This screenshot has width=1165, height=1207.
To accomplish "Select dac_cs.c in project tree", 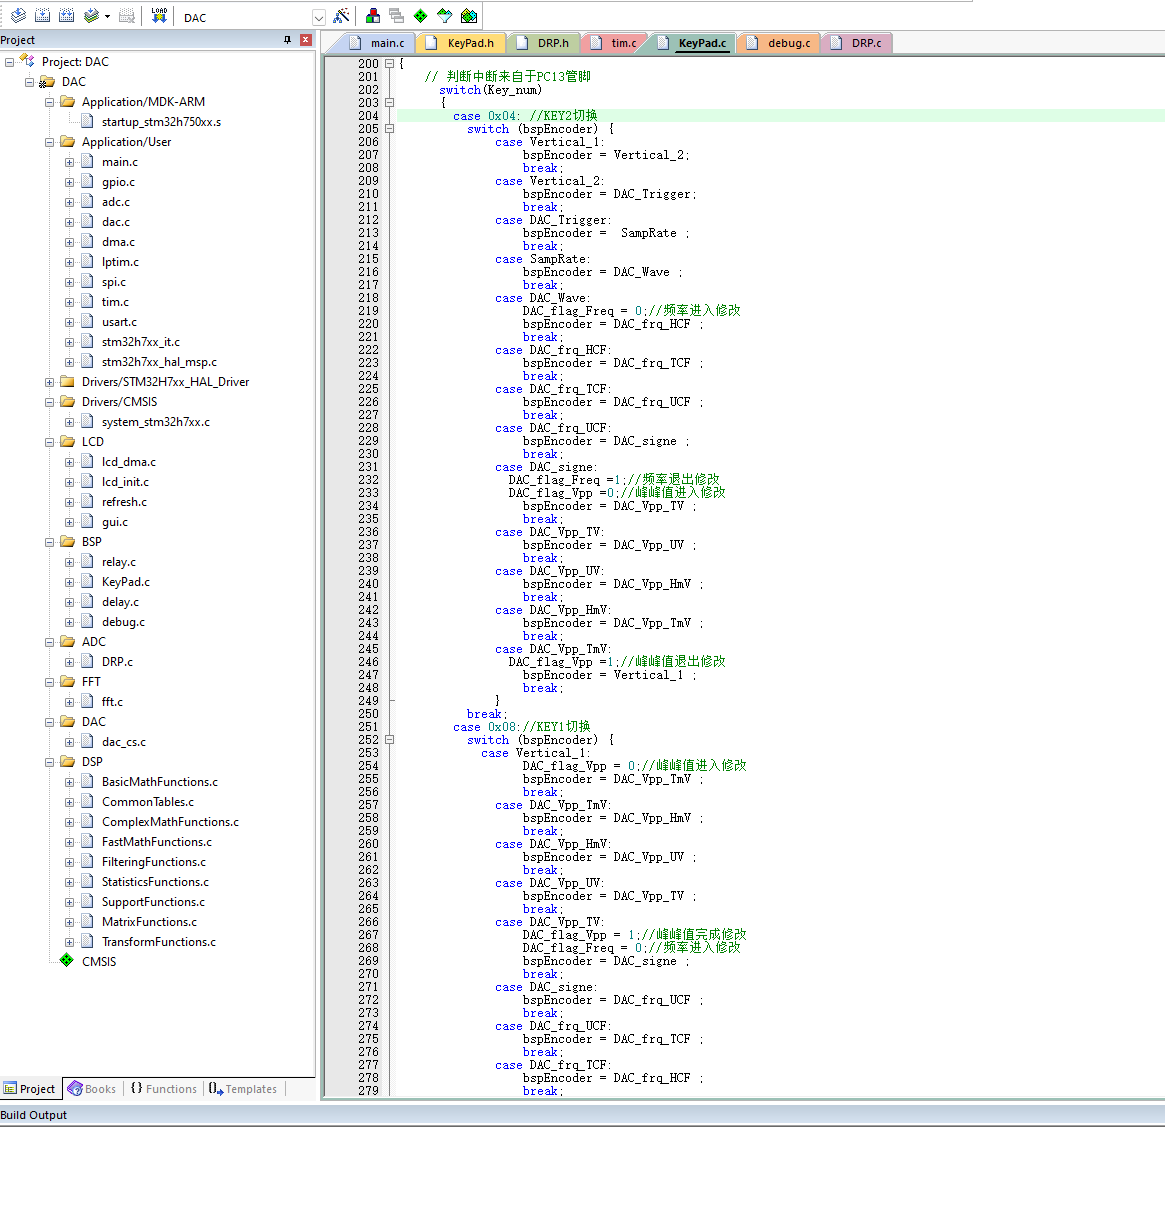I will pyautogui.click(x=124, y=742).
